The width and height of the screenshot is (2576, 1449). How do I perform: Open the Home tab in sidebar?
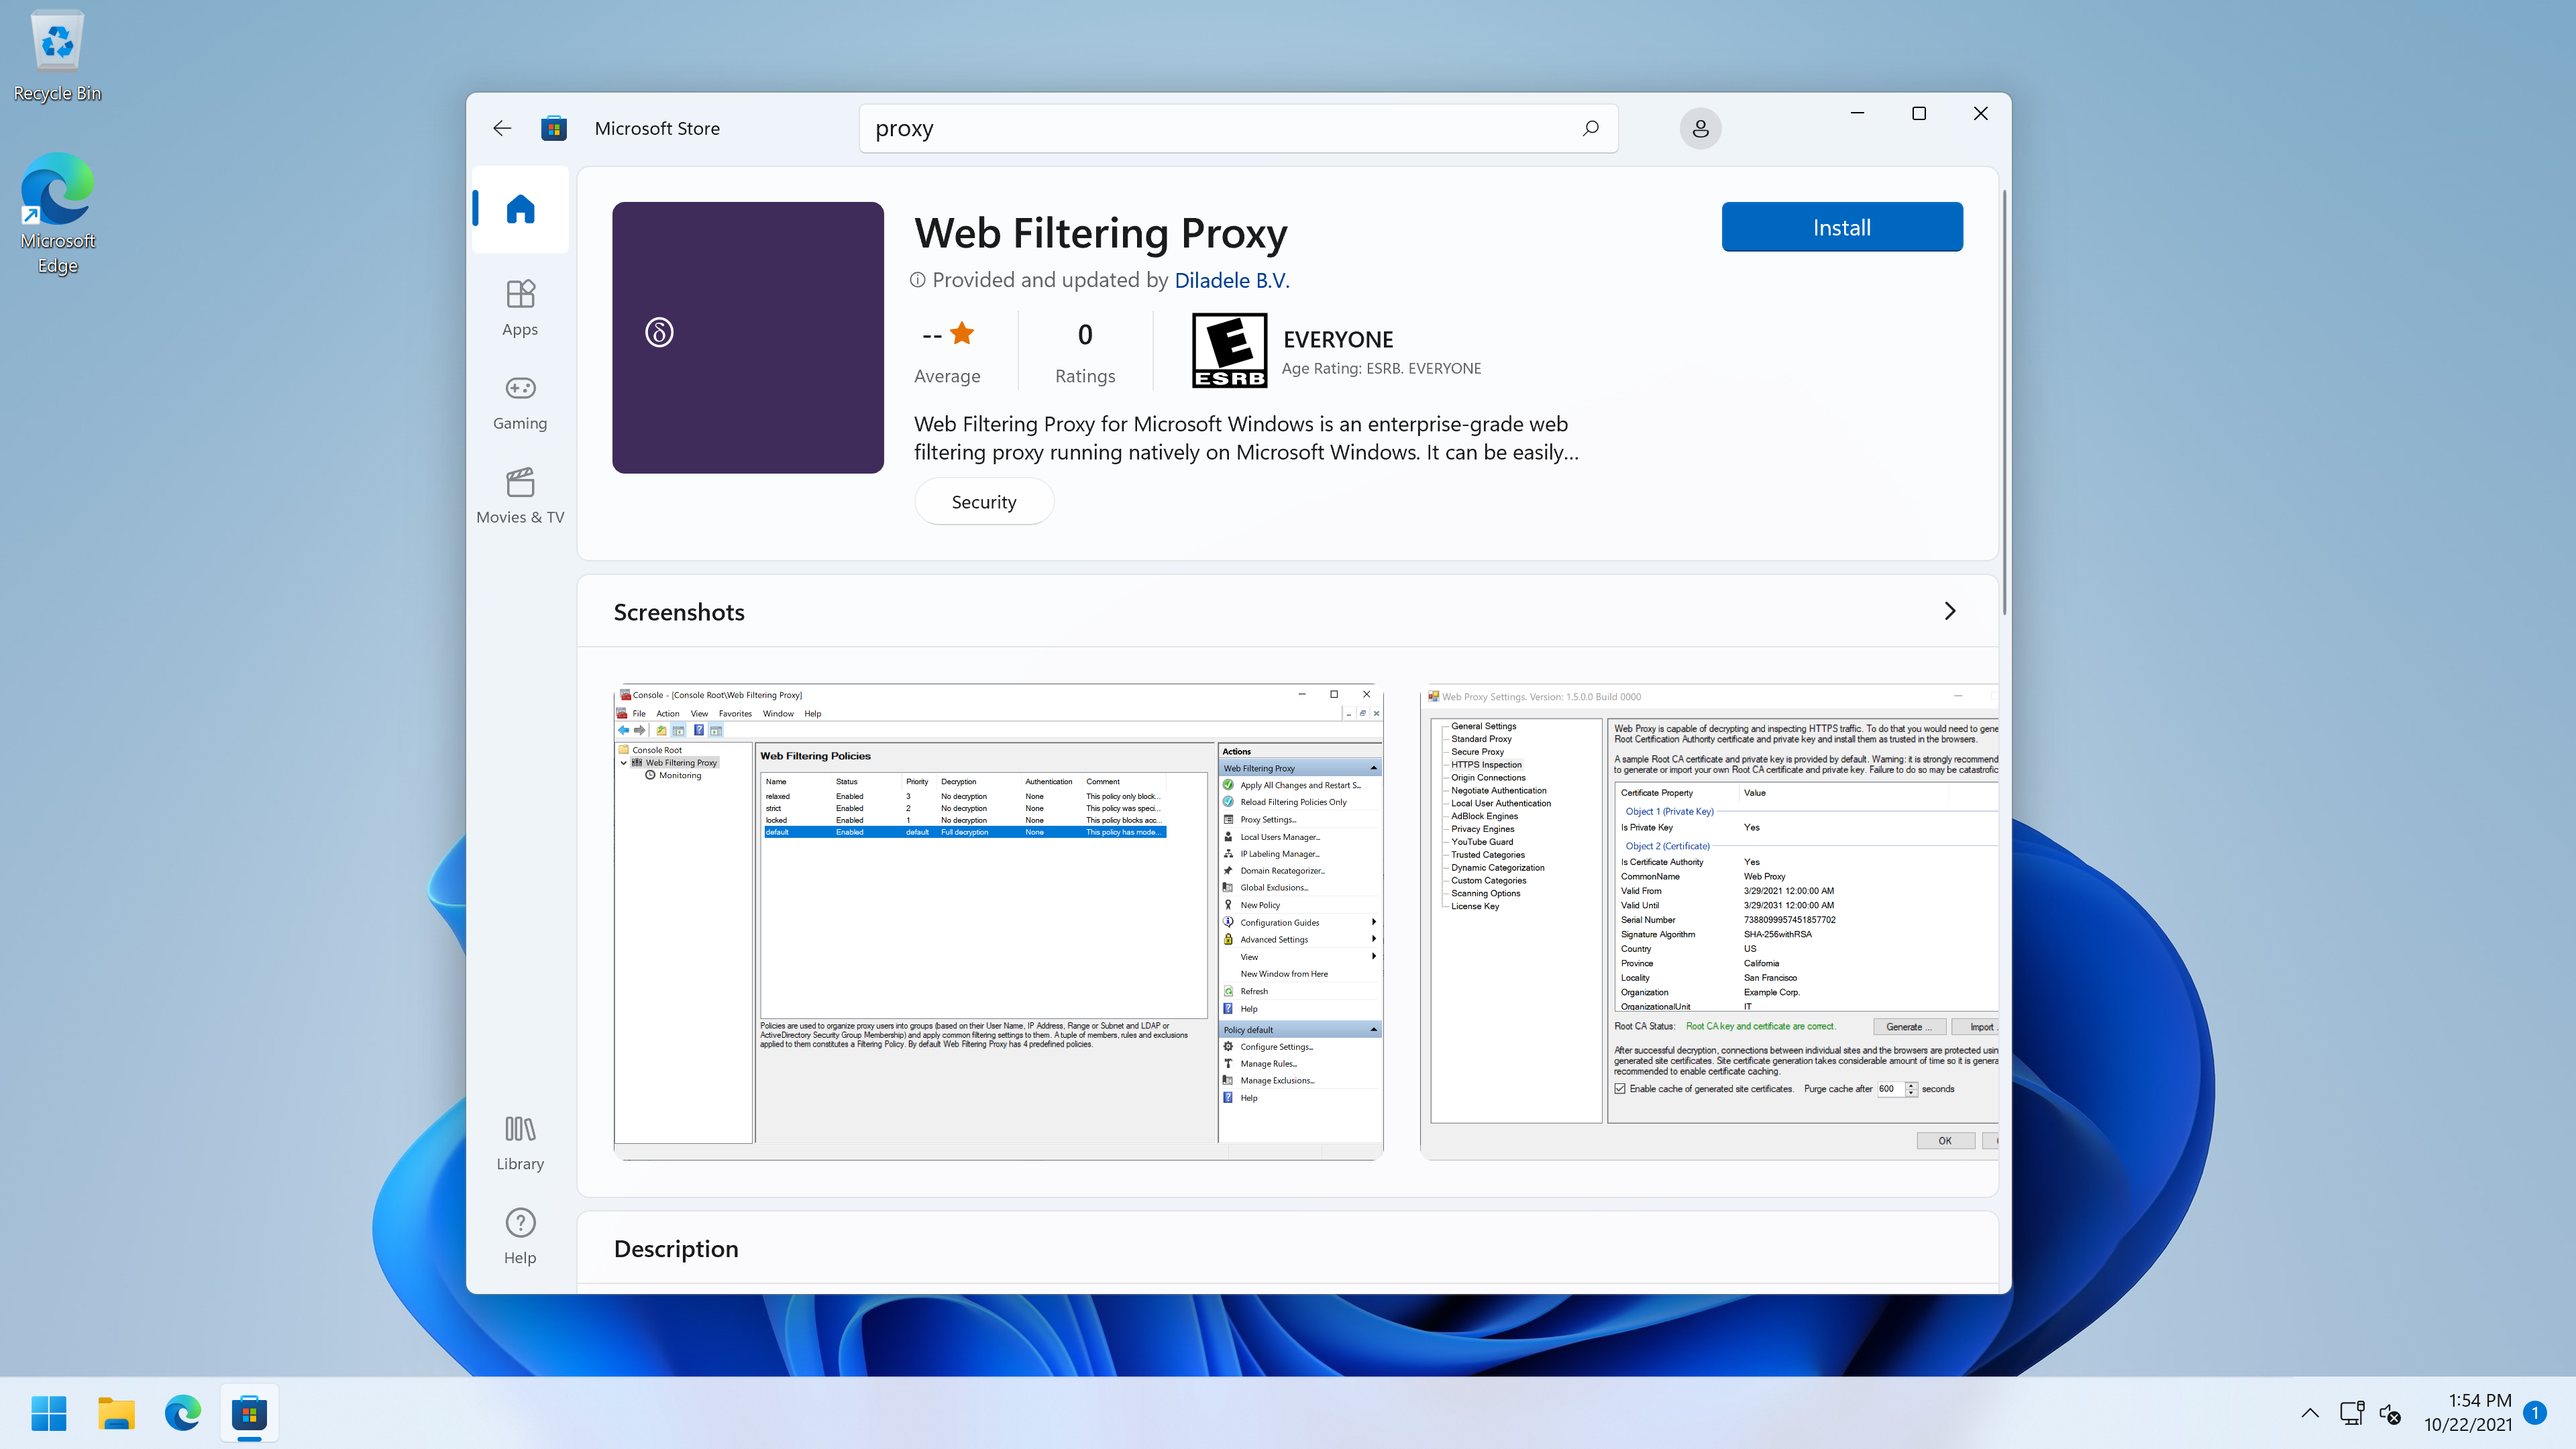coord(520,209)
